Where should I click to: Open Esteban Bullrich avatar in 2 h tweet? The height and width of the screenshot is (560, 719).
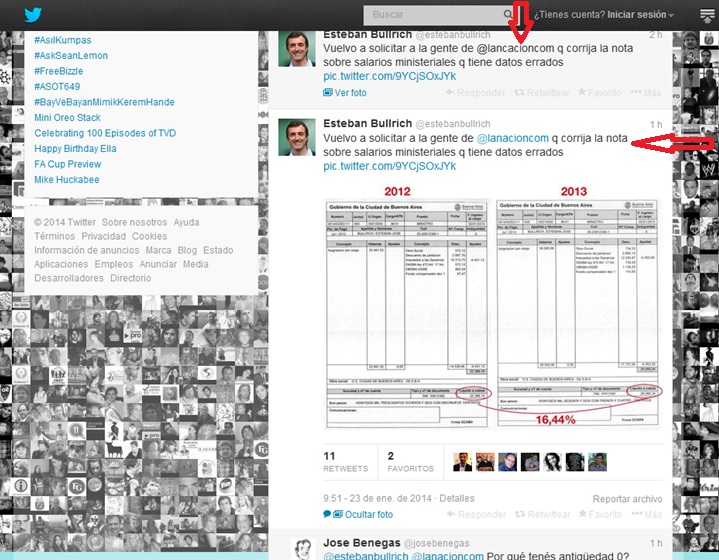click(x=297, y=49)
